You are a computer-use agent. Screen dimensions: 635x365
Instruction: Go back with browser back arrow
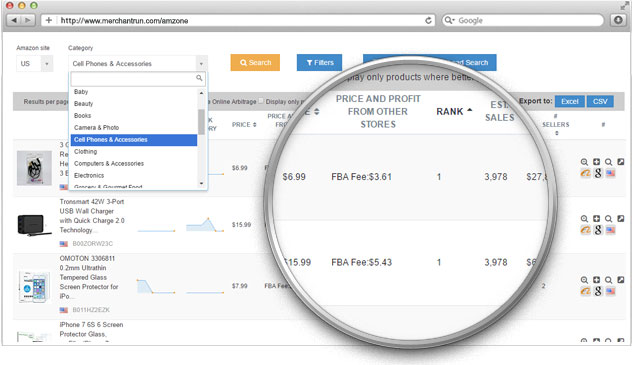coord(15,20)
